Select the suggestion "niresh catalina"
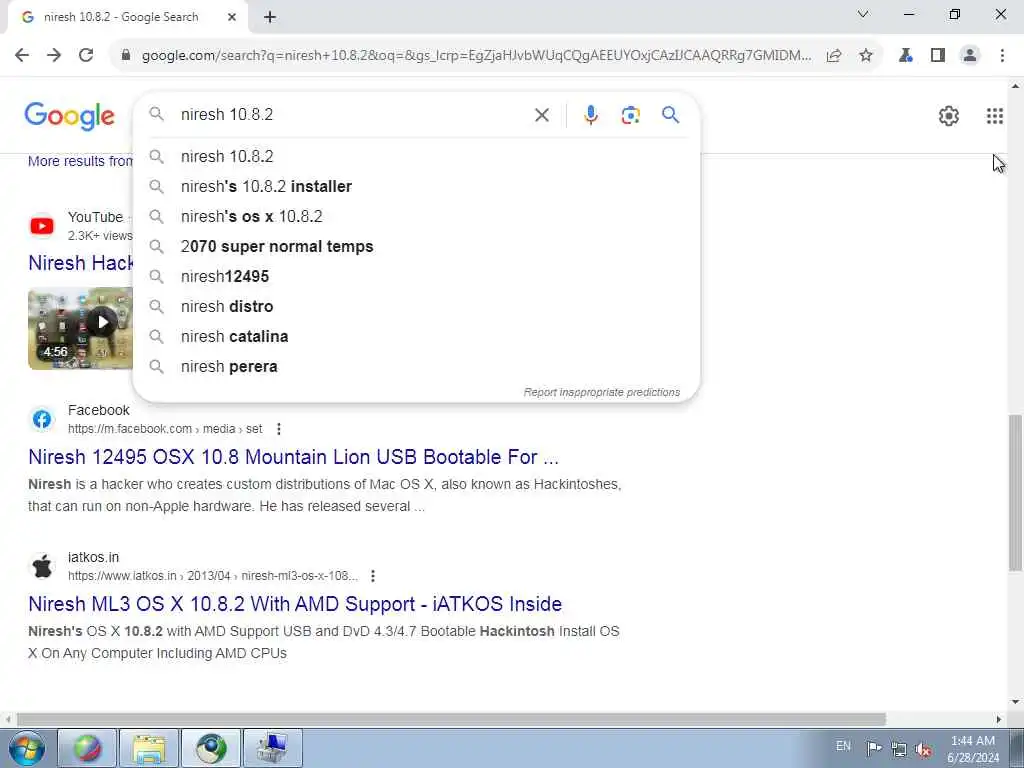The height and width of the screenshot is (768, 1024). (x=416, y=337)
